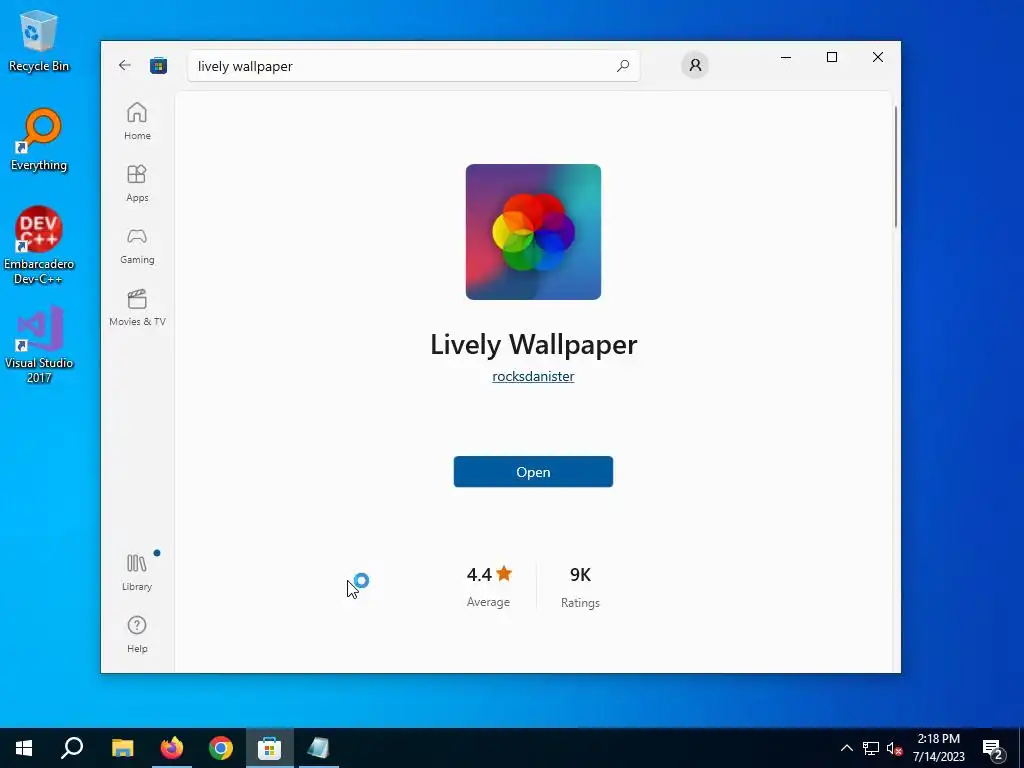Open Help in the sidebar

137,634
